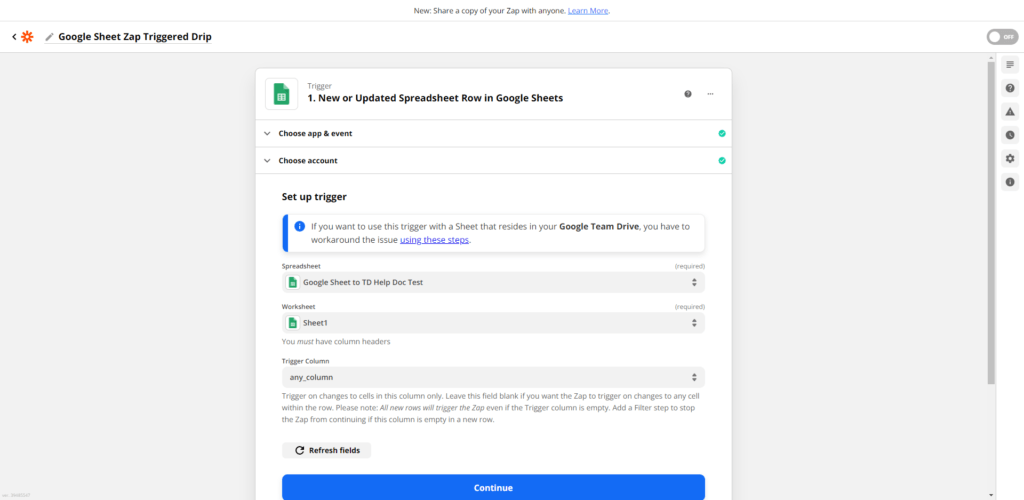
Task: Click the 'You must have column headers' note
Action: [x=336, y=341]
